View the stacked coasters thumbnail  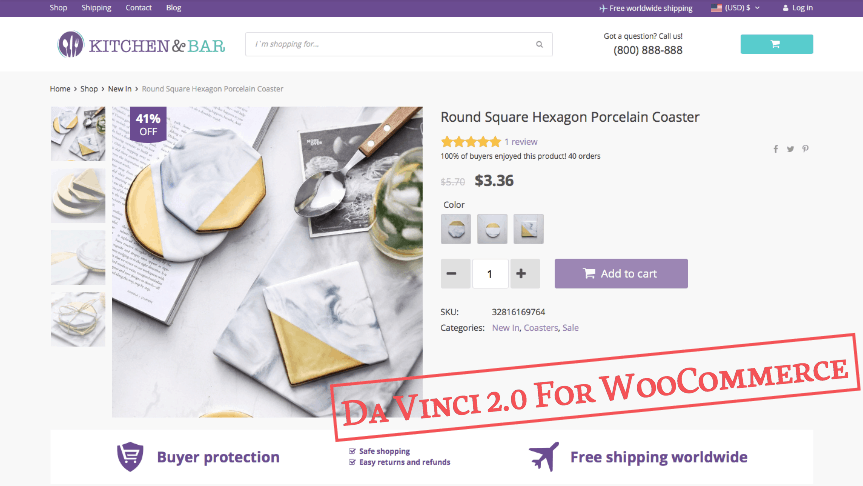78,196
